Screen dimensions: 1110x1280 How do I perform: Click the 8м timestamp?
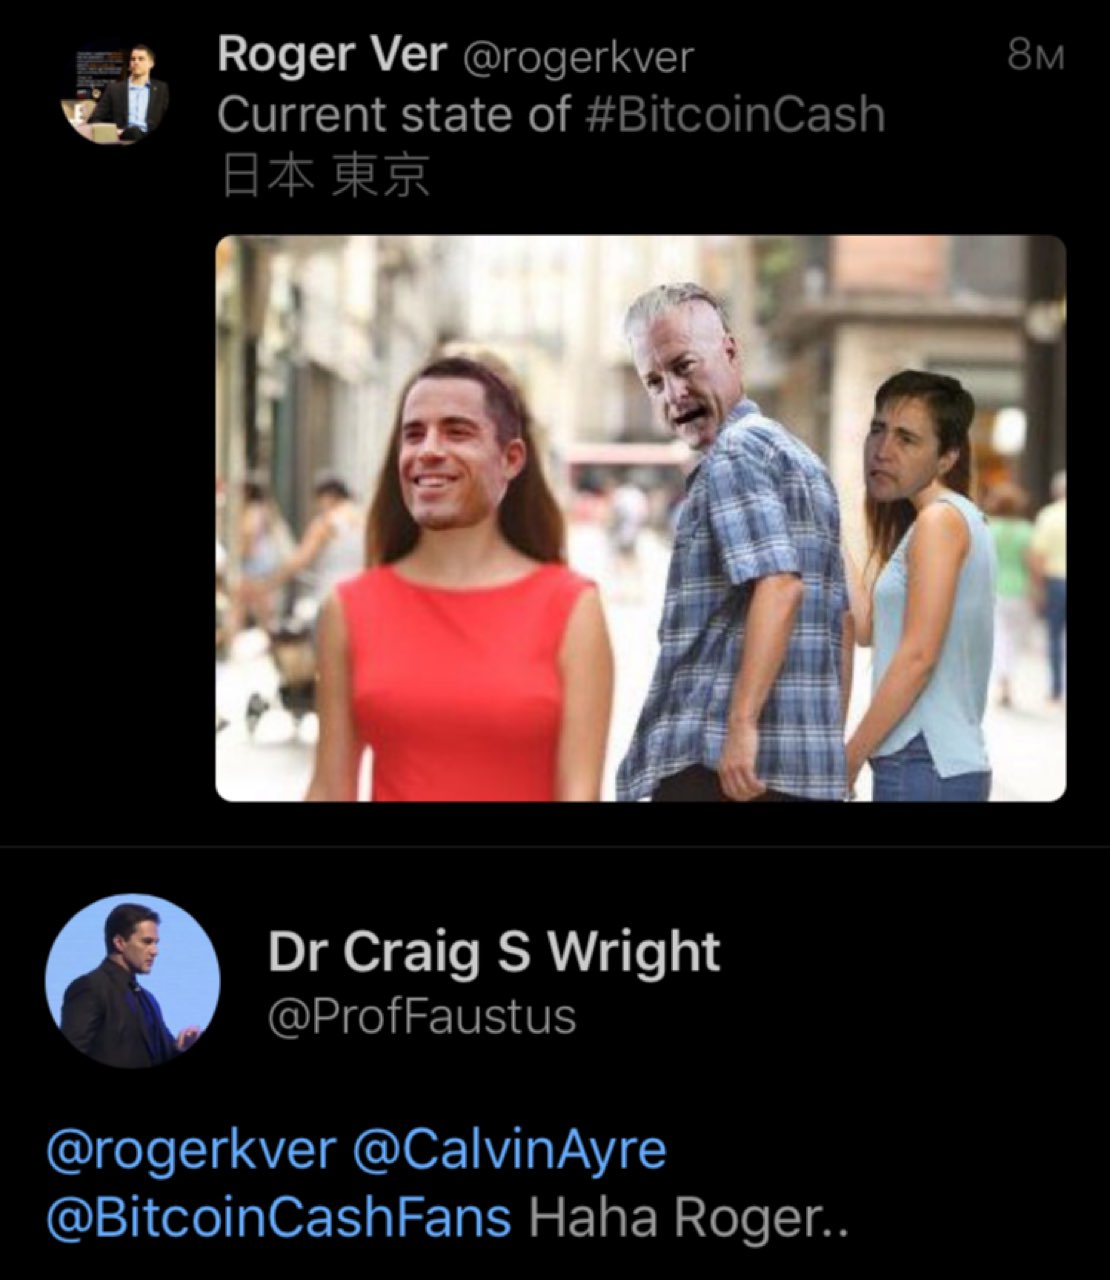click(1035, 55)
